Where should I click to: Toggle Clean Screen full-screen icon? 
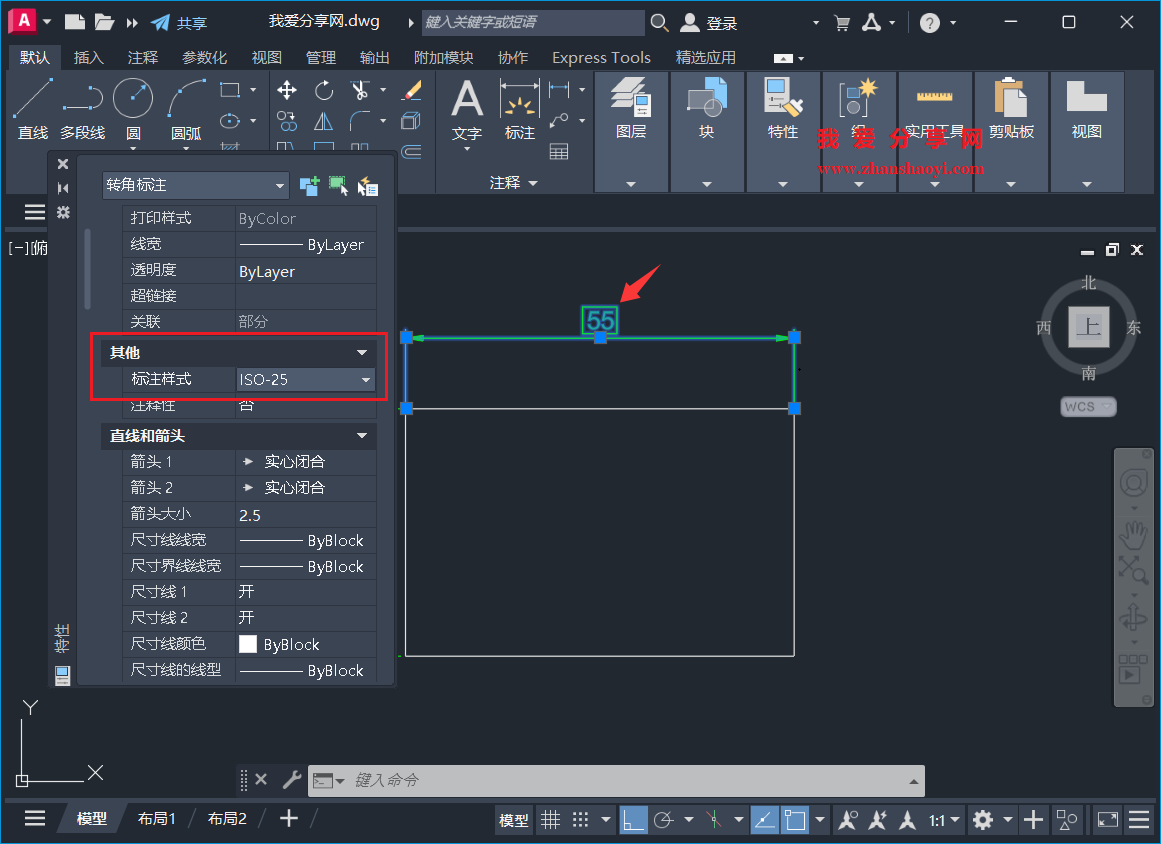pyautogui.click(x=1108, y=820)
